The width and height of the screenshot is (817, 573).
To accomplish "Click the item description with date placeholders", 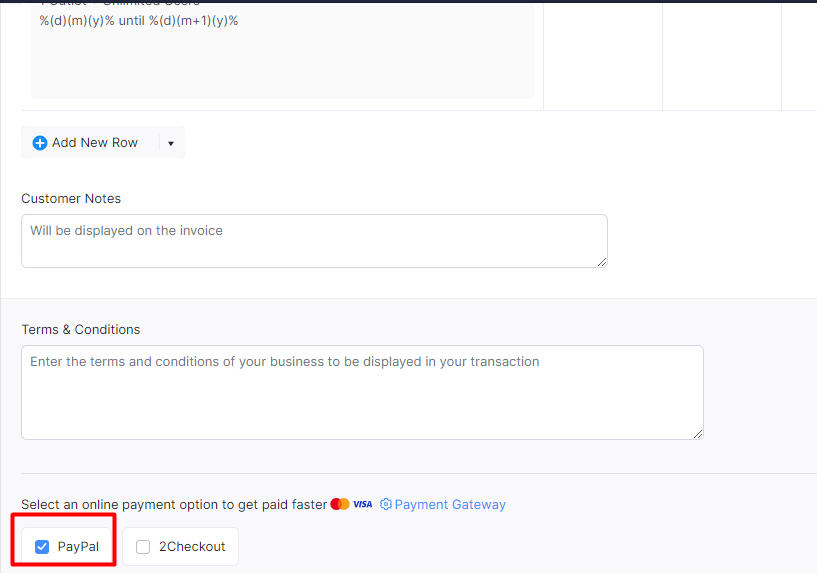I will pyautogui.click(x=139, y=21).
